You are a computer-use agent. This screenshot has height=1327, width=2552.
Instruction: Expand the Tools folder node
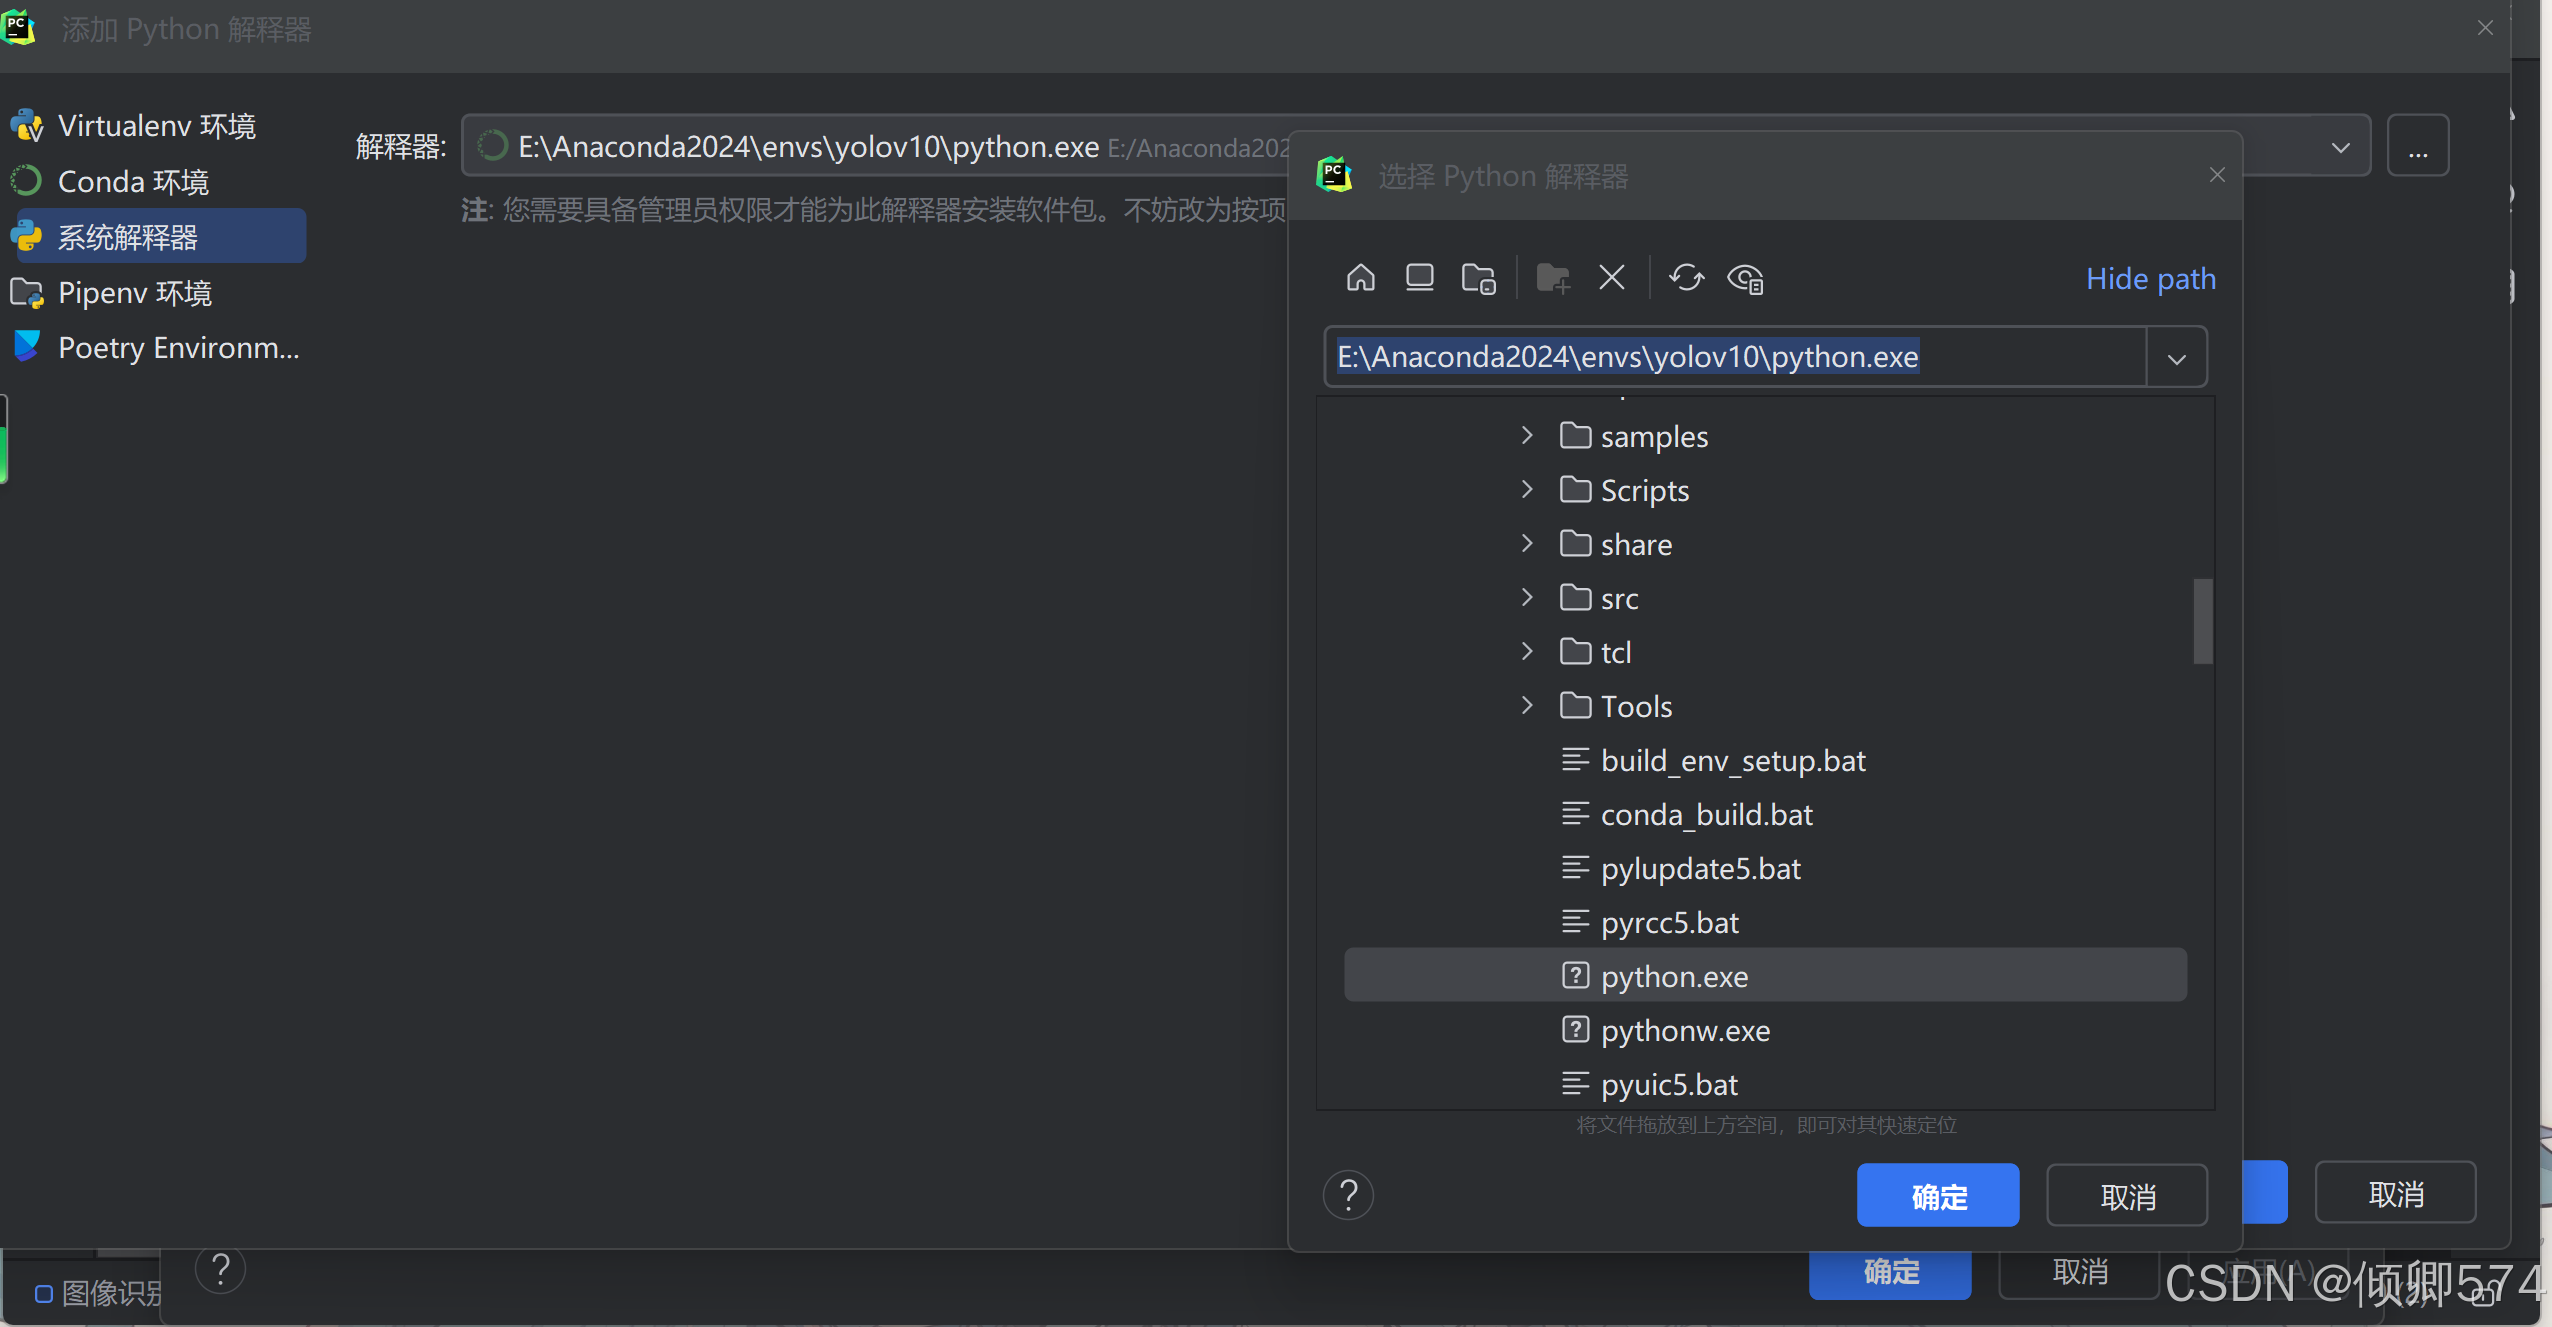1526,705
